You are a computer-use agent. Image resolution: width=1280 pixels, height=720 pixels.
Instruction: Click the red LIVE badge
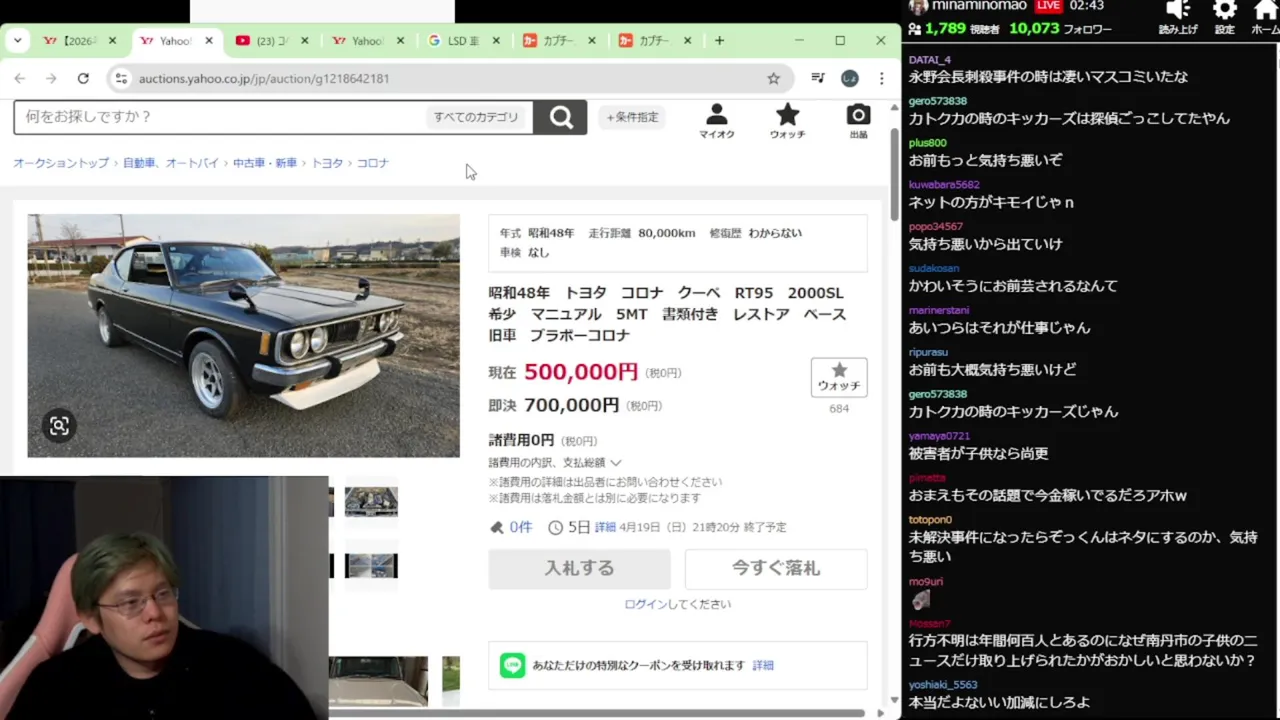[1048, 6]
